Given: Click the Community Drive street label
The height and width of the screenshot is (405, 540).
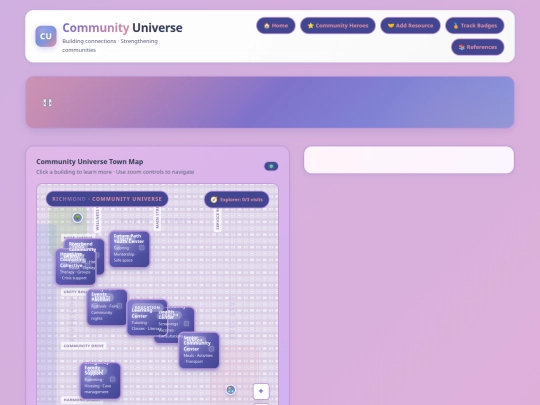Looking at the screenshot, I should [x=84, y=346].
